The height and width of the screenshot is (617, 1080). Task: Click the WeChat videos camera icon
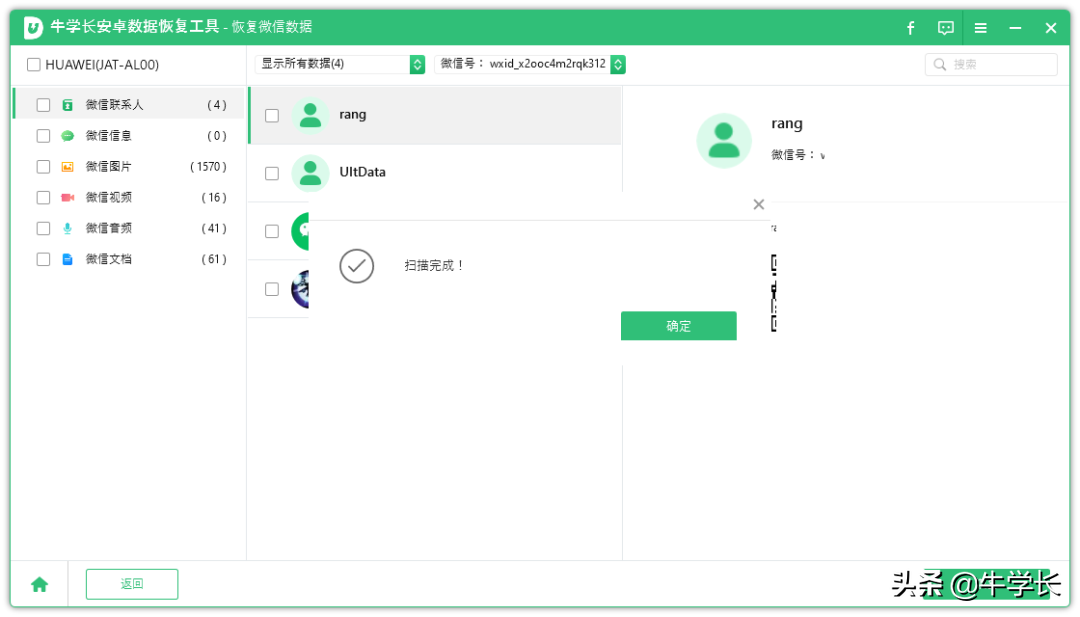coord(68,198)
